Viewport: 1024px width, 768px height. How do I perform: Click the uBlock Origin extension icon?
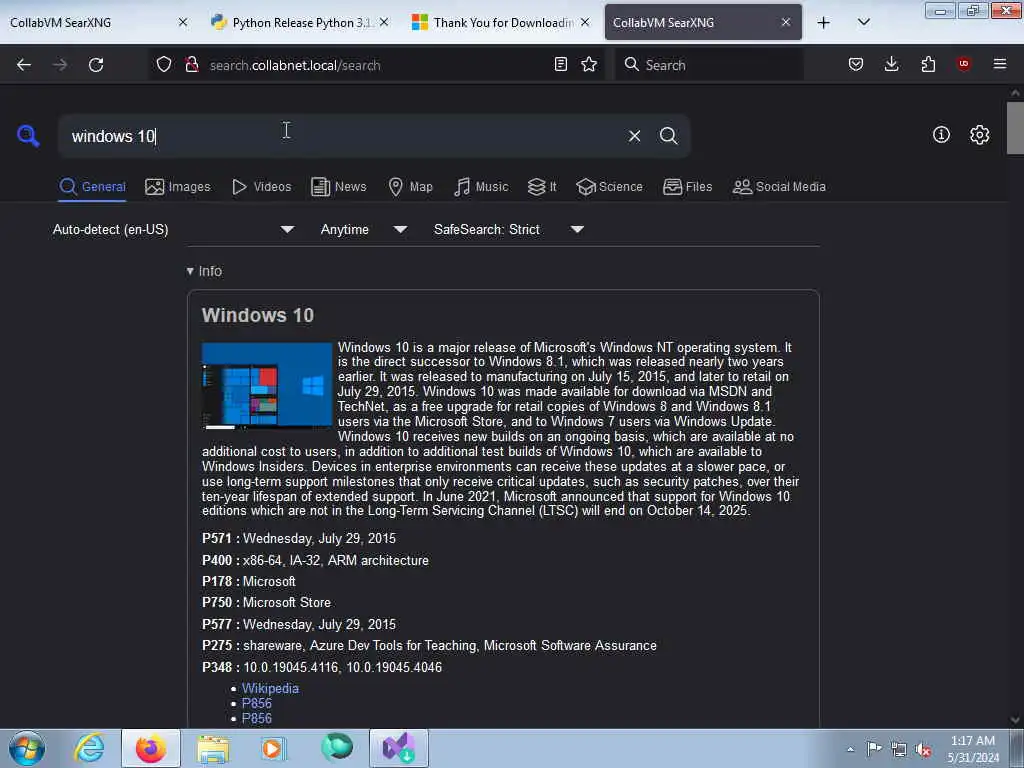click(963, 63)
